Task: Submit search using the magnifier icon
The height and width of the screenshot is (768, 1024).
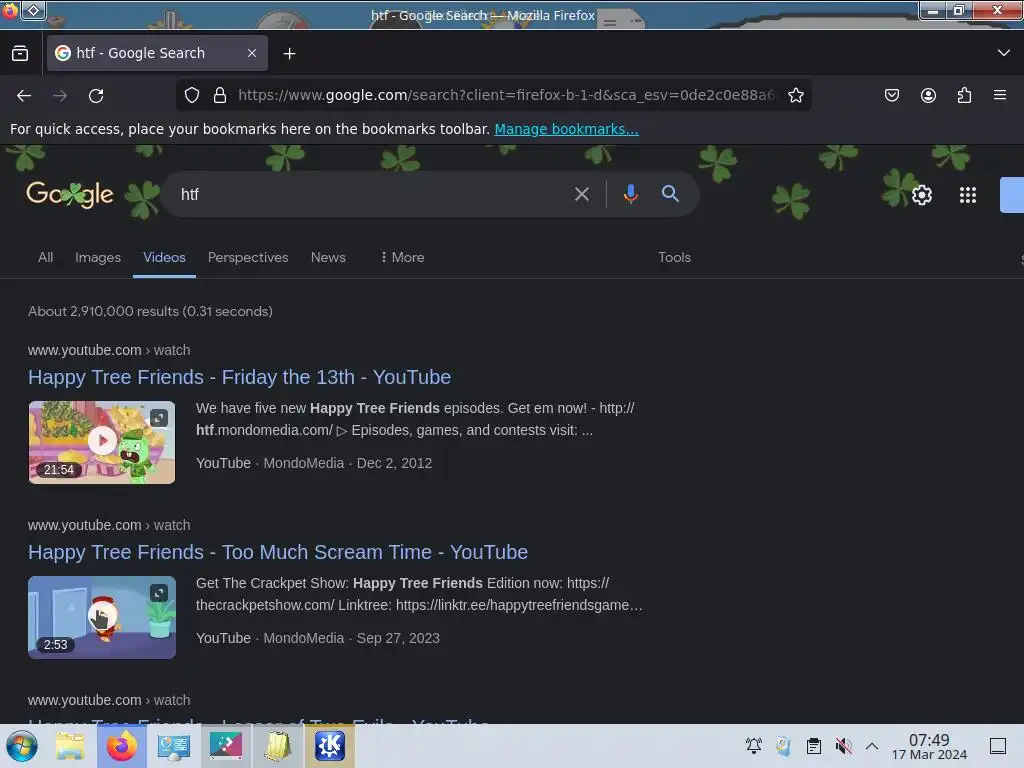Action: (x=670, y=194)
